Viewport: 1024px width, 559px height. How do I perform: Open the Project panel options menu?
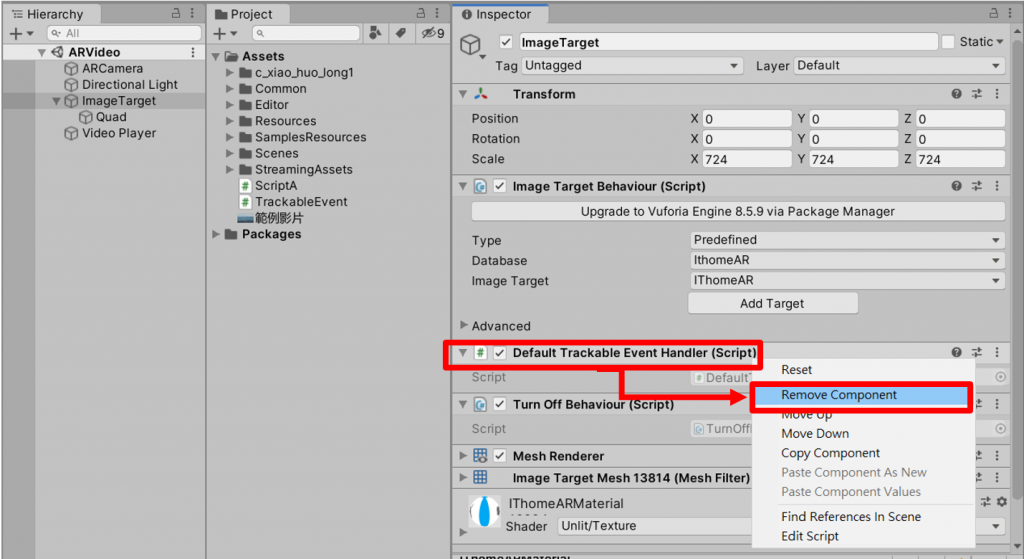coord(437,13)
